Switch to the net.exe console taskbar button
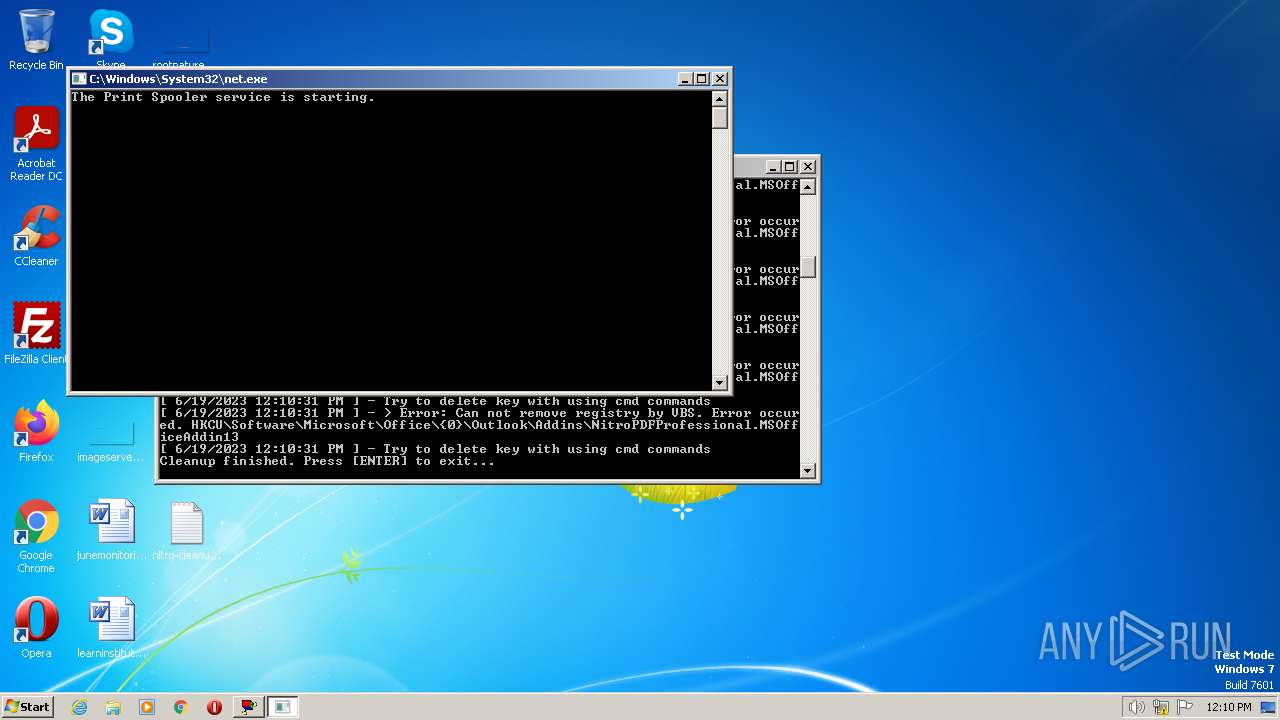The height and width of the screenshot is (720, 1280). coord(283,707)
